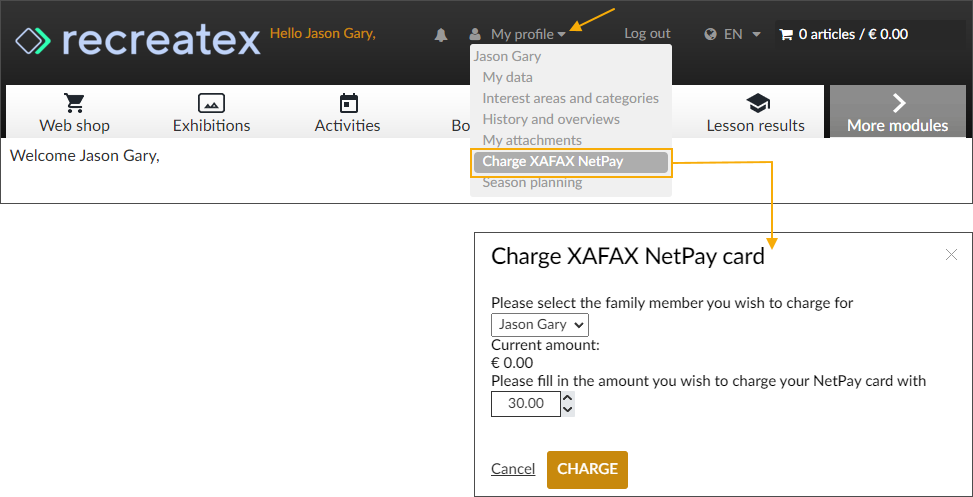This screenshot has height=497, width=973.
Task: Close the Charge XAFAX NetPay card dialog
Action: pyautogui.click(x=951, y=254)
